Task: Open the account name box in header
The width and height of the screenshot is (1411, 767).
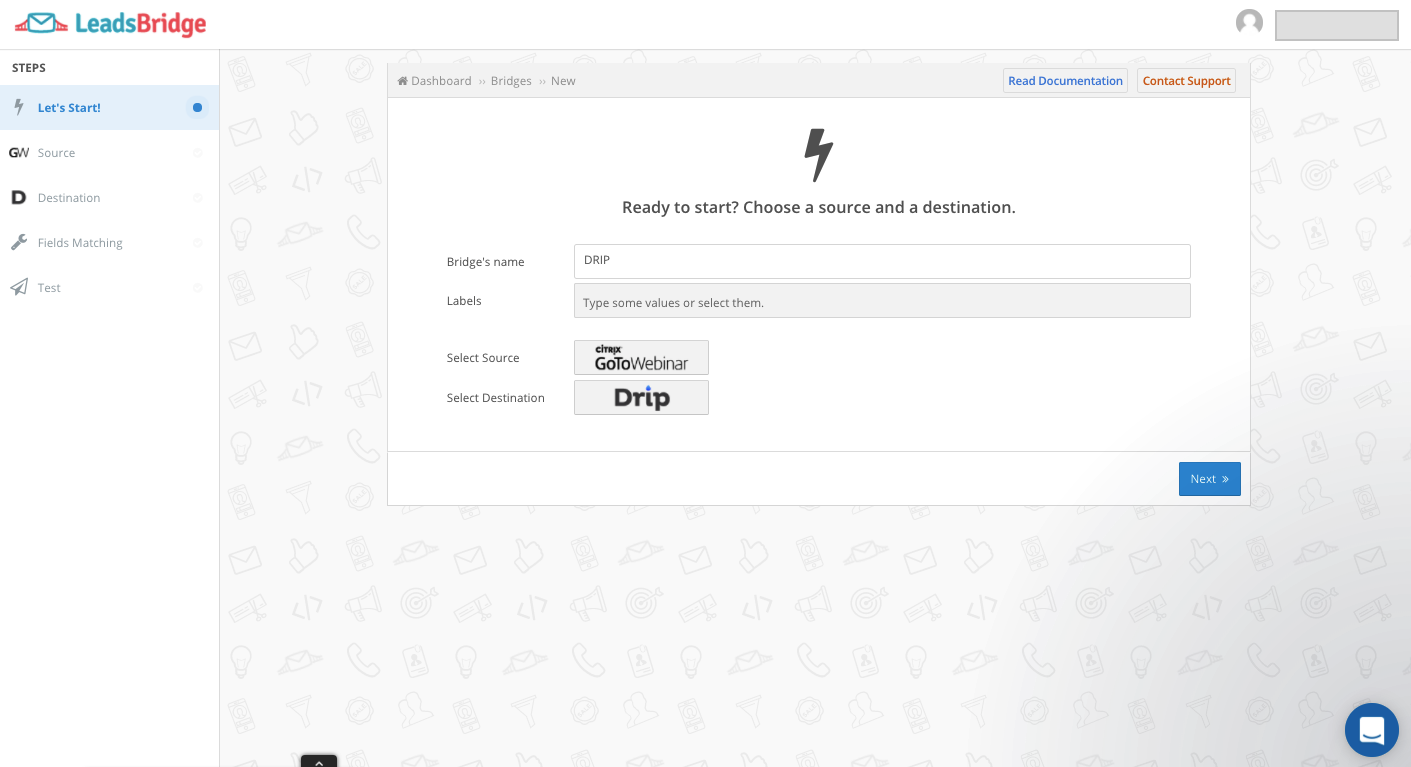Action: click(x=1336, y=25)
